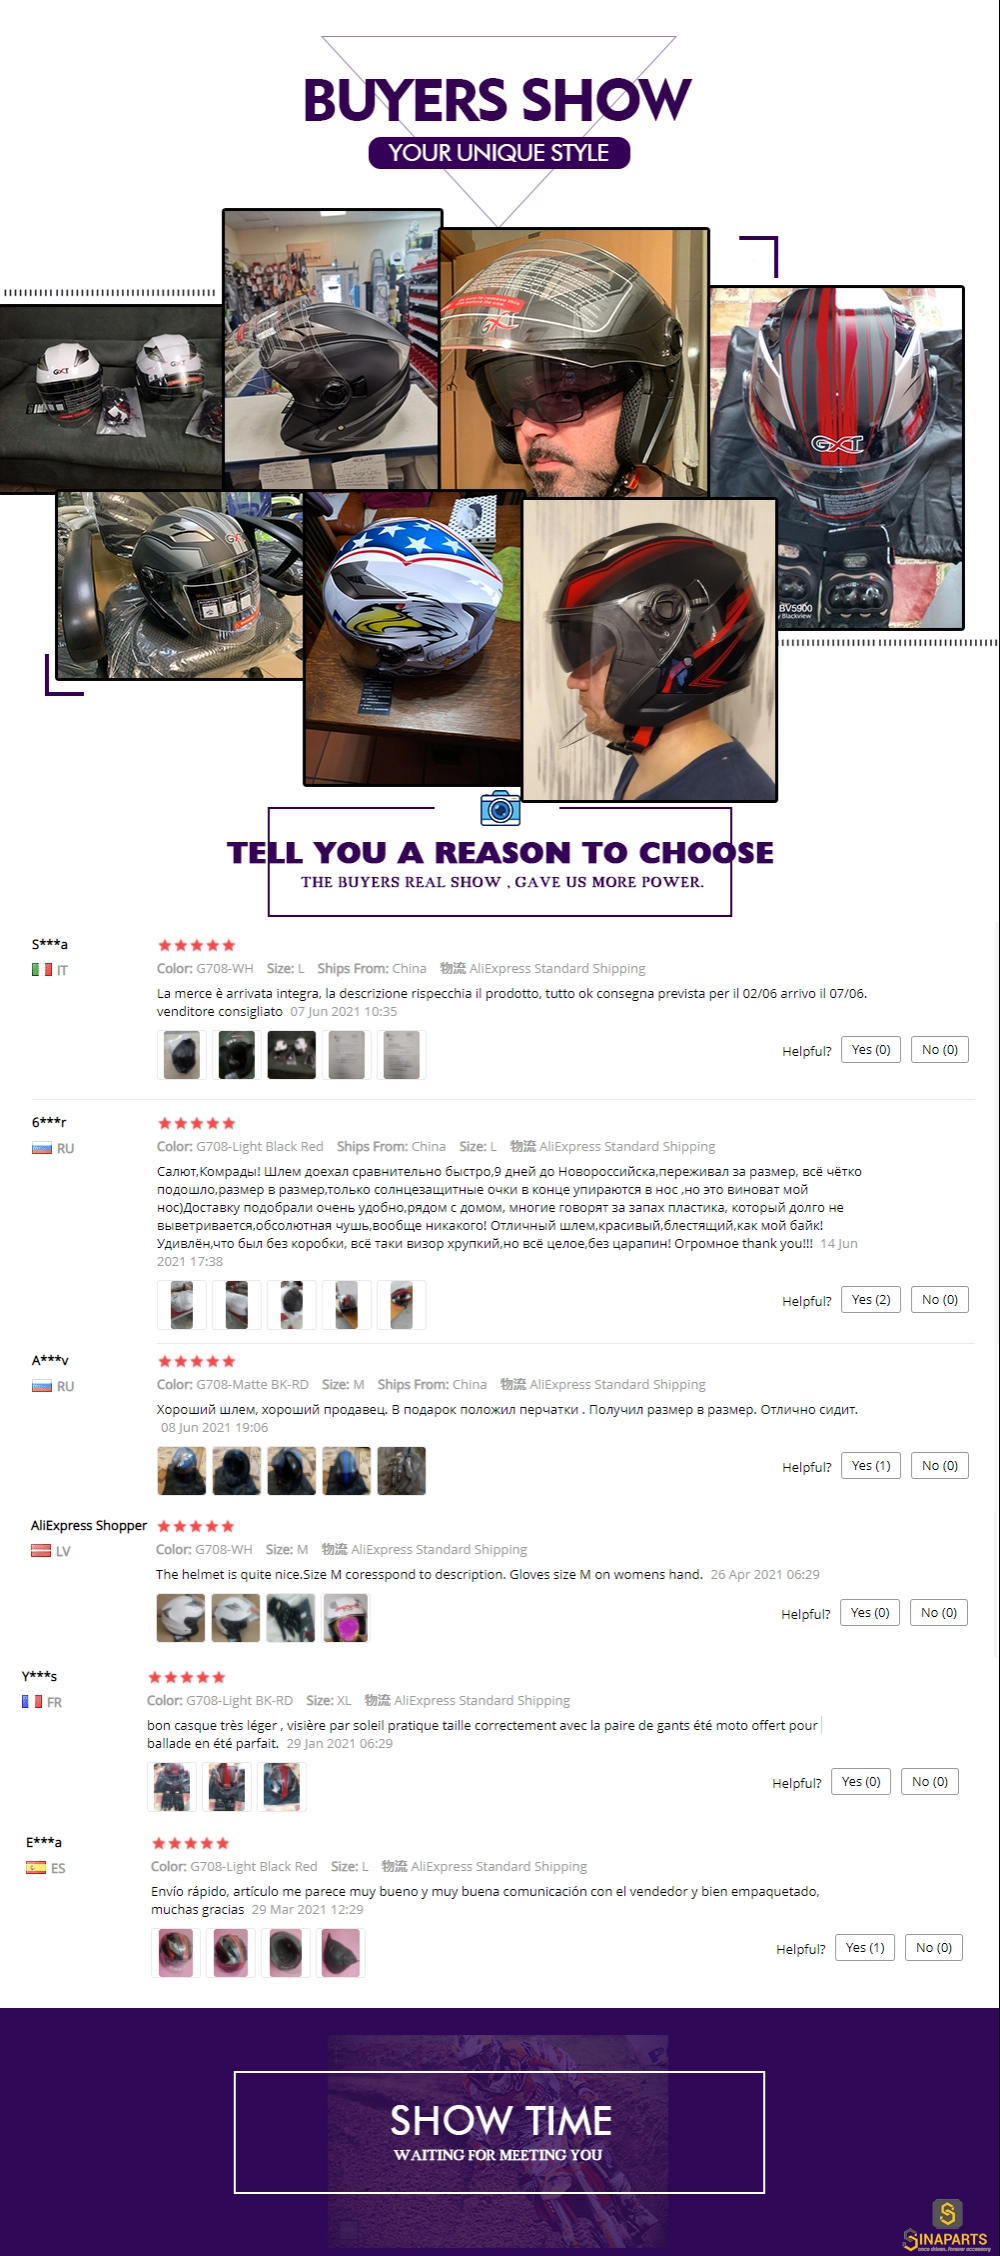The height and width of the screenshot is (2256, 1000).
Task: Click the Sinaparts logo in the corner
Action: 946,2224
